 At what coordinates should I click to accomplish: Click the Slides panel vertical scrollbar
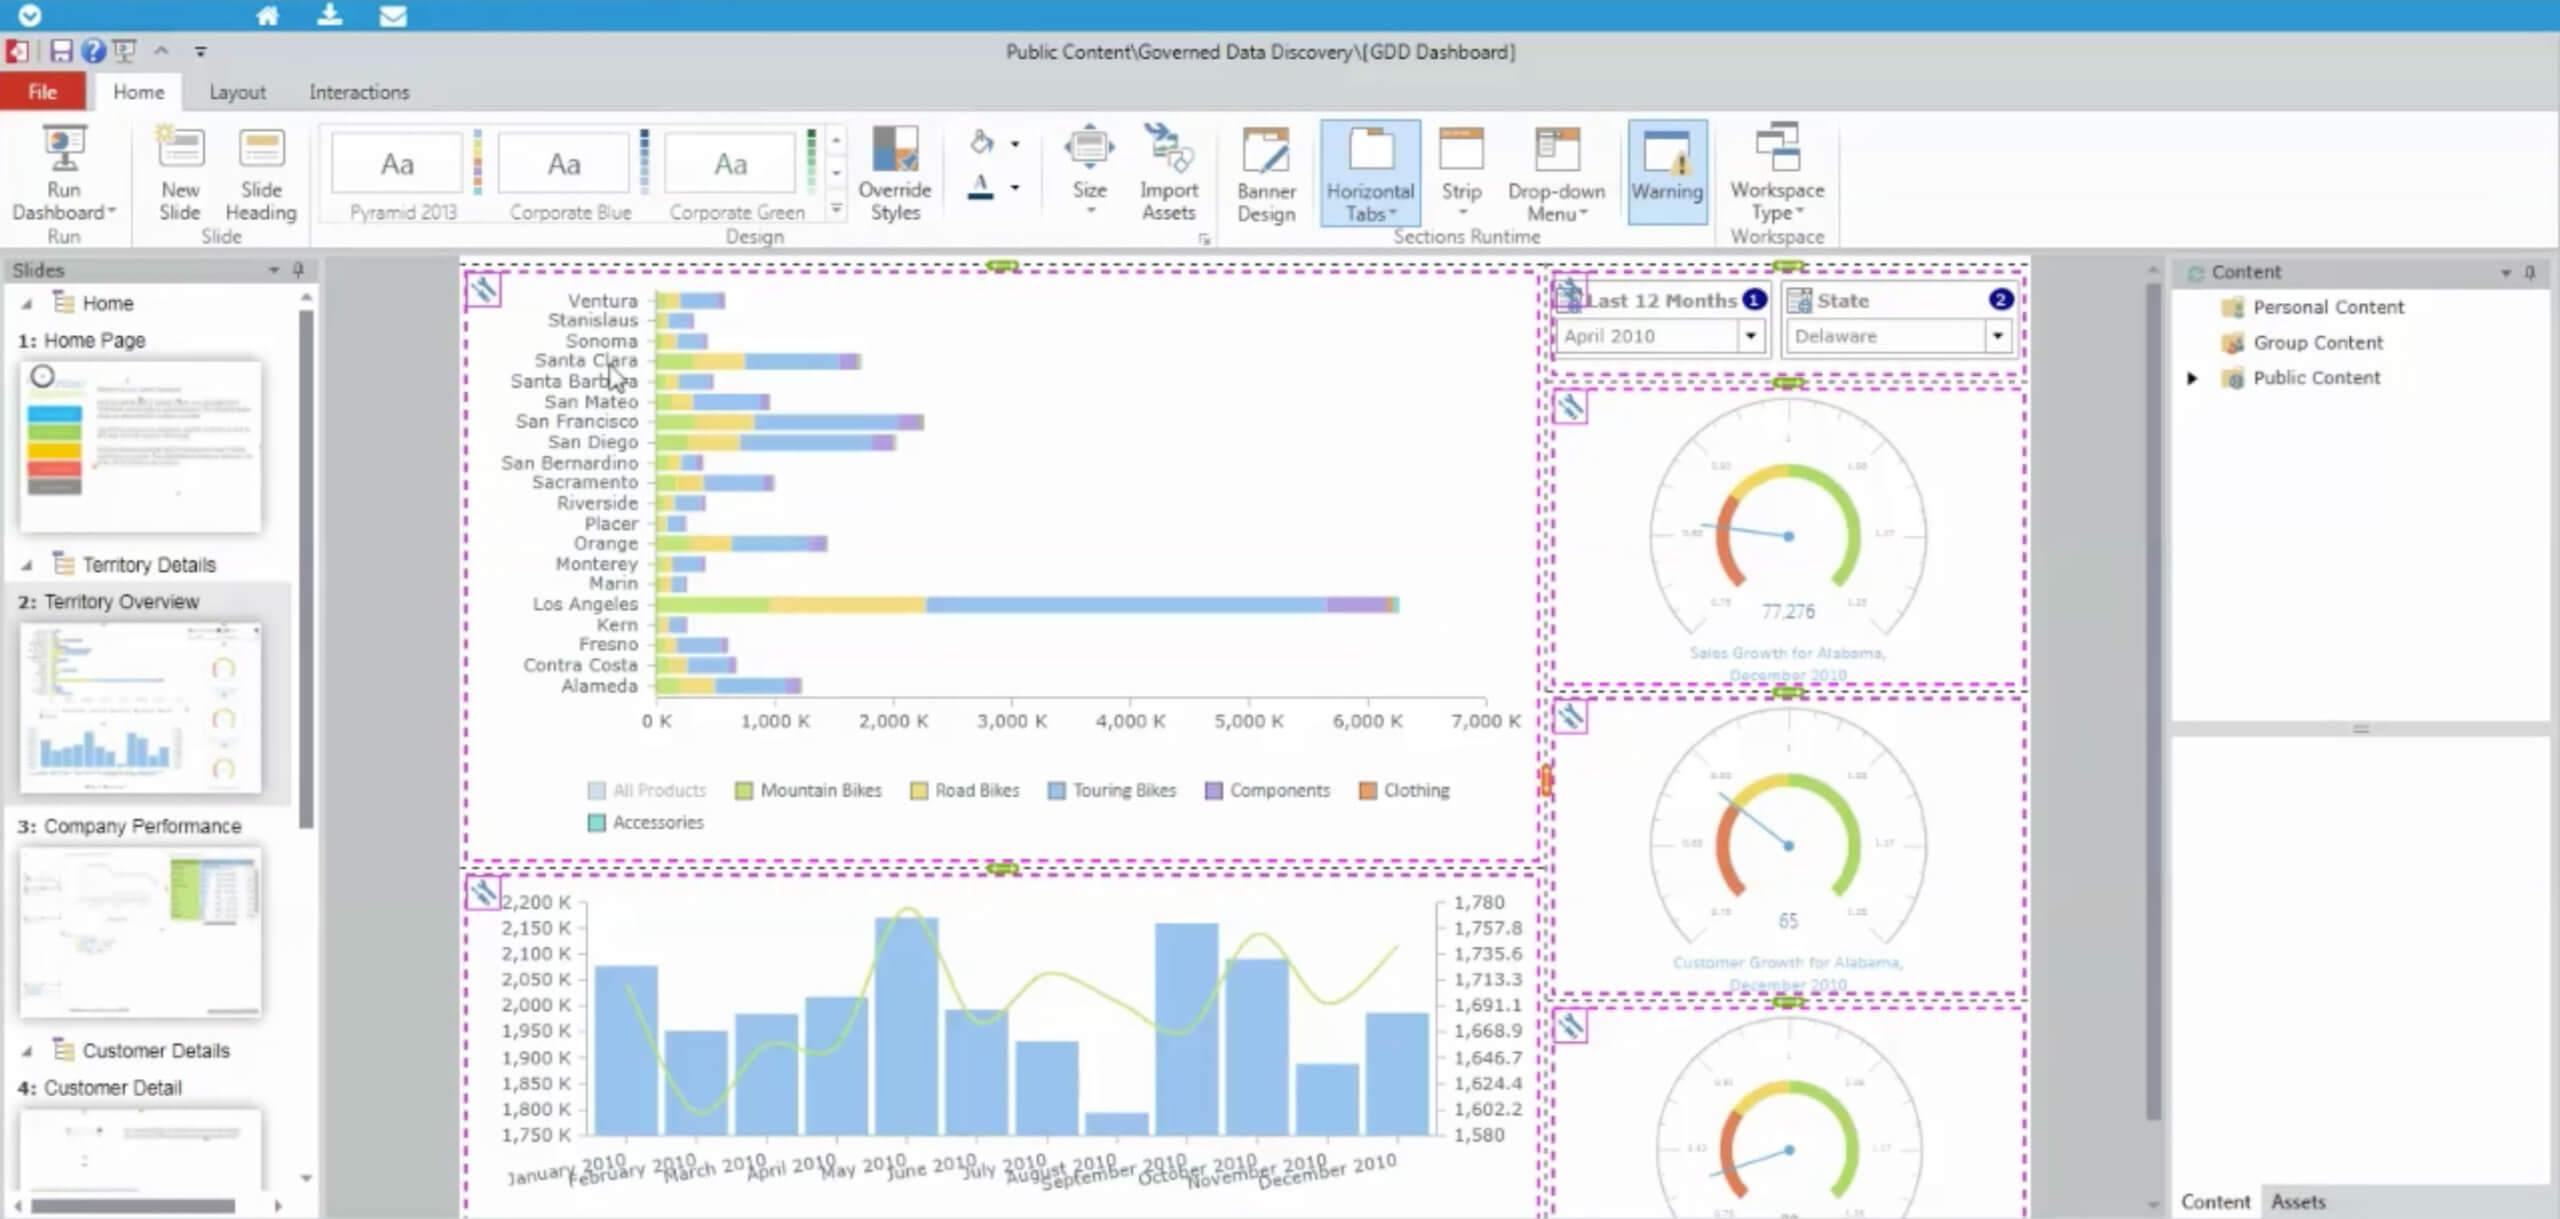pyautogui.click(x=306, y=568)
